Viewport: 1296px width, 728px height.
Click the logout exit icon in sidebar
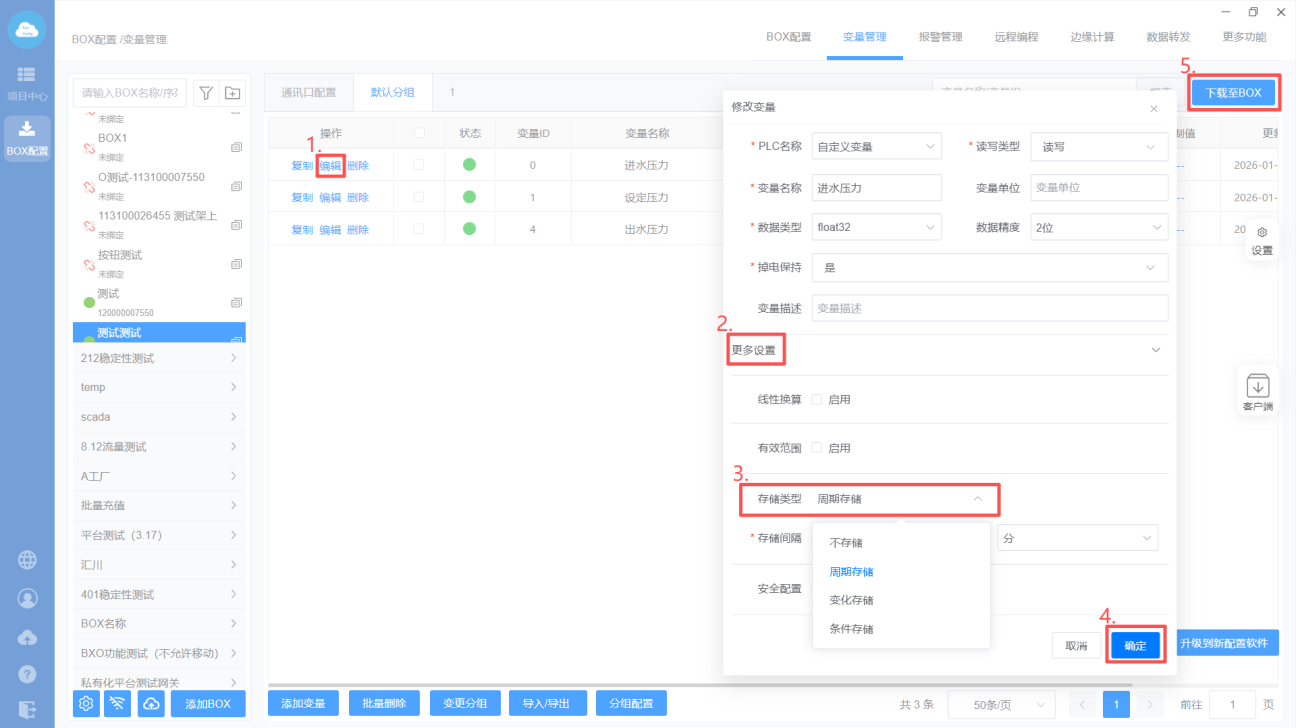[27, 709]
